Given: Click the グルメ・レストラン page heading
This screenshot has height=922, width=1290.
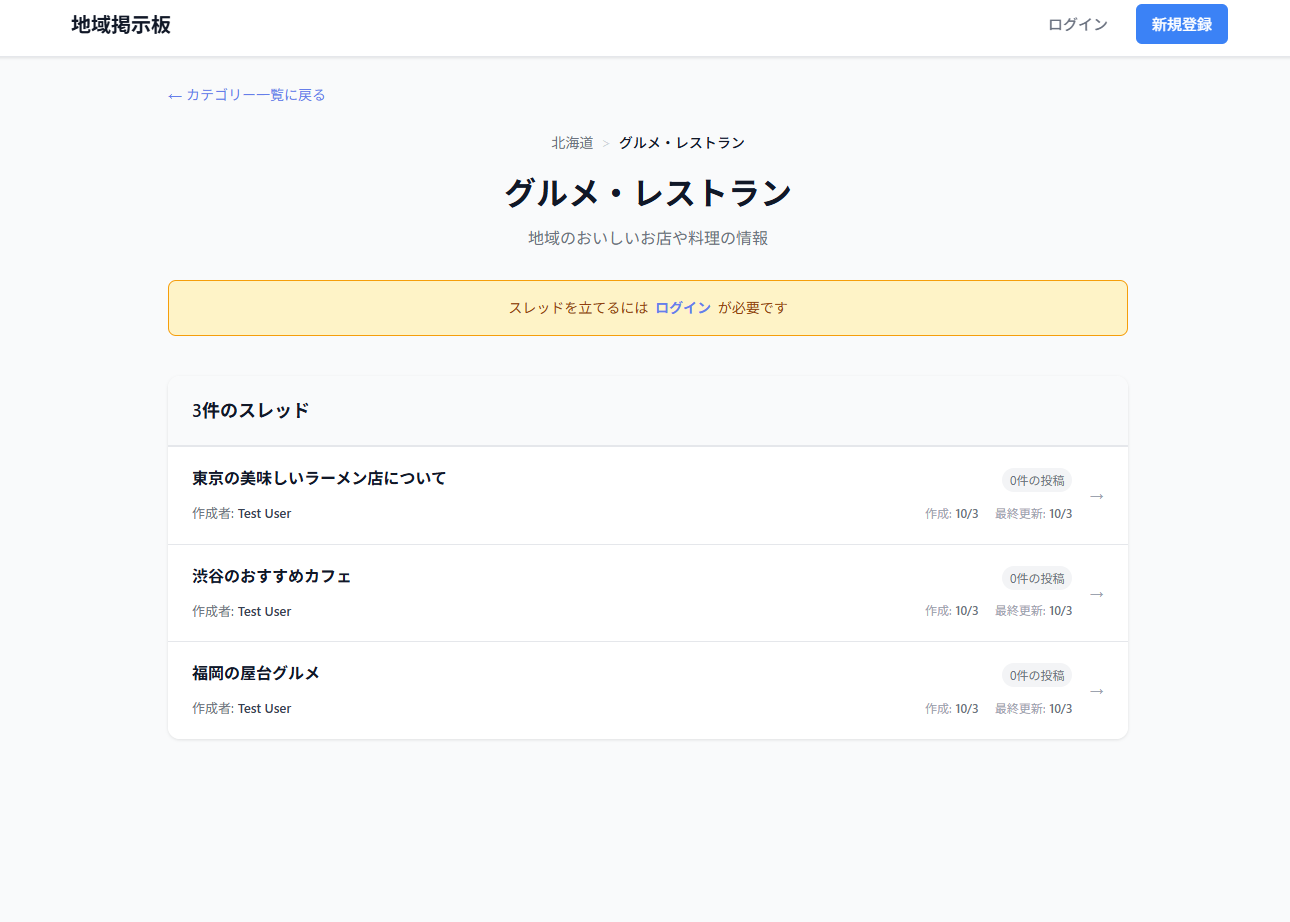Looking at the screenshot, I should (647, 193).
